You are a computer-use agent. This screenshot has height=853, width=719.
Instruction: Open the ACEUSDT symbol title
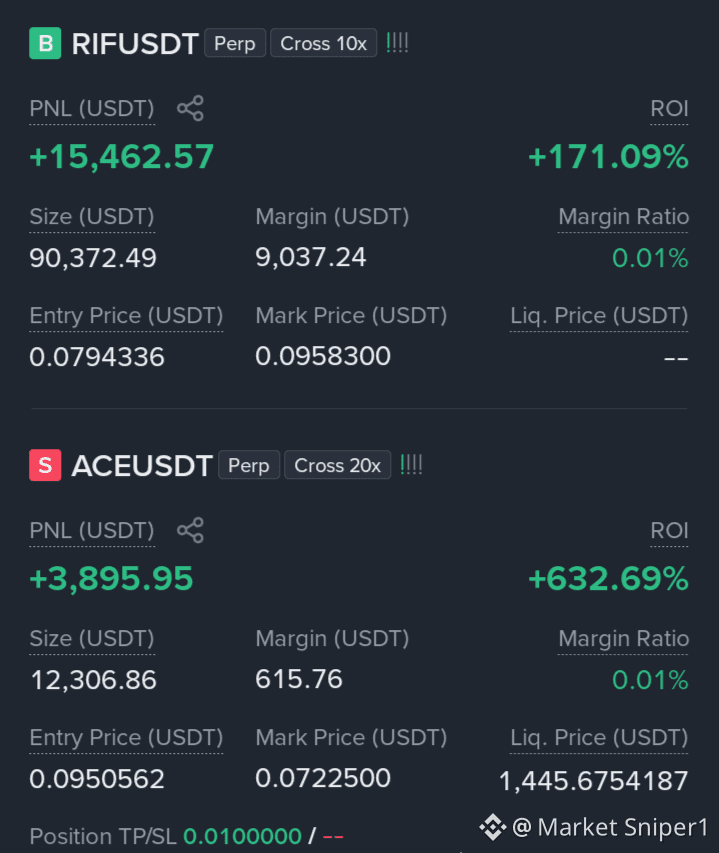pos(142,466)
